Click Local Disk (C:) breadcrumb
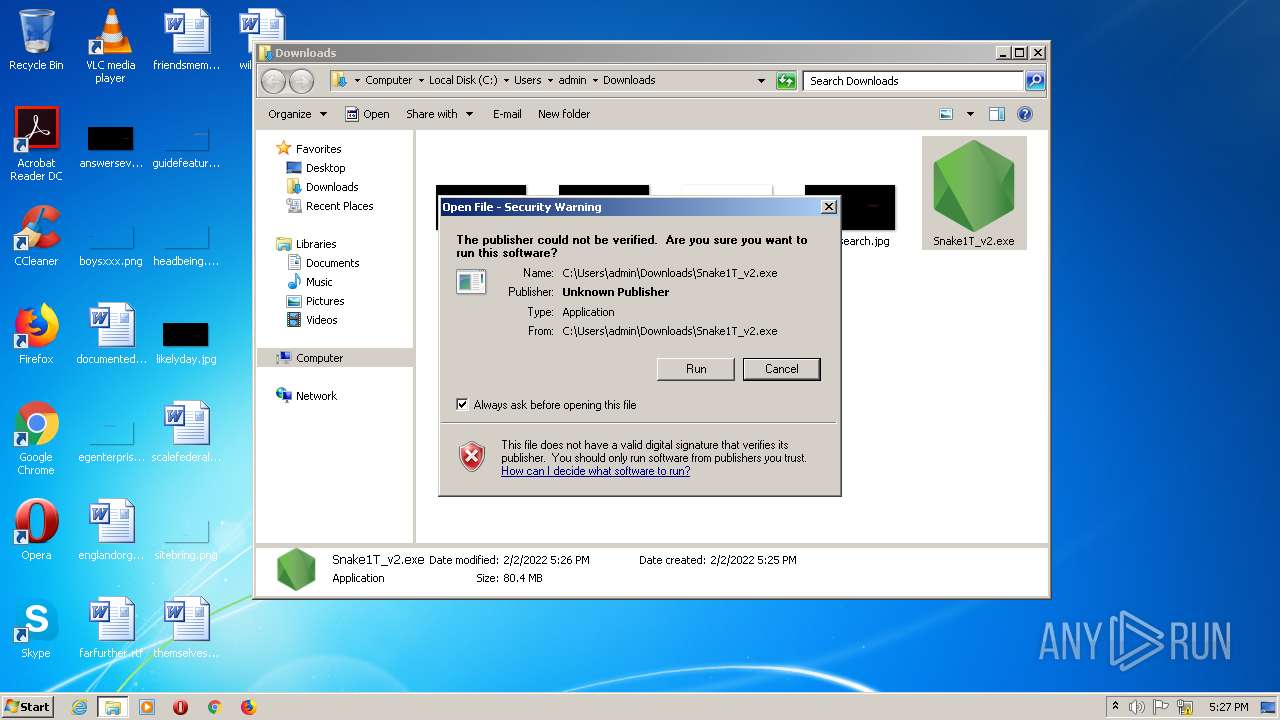 [x=463, y=81]
